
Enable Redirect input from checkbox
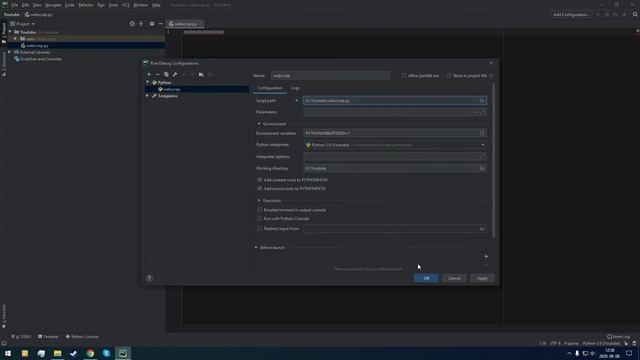coord(260,229)
